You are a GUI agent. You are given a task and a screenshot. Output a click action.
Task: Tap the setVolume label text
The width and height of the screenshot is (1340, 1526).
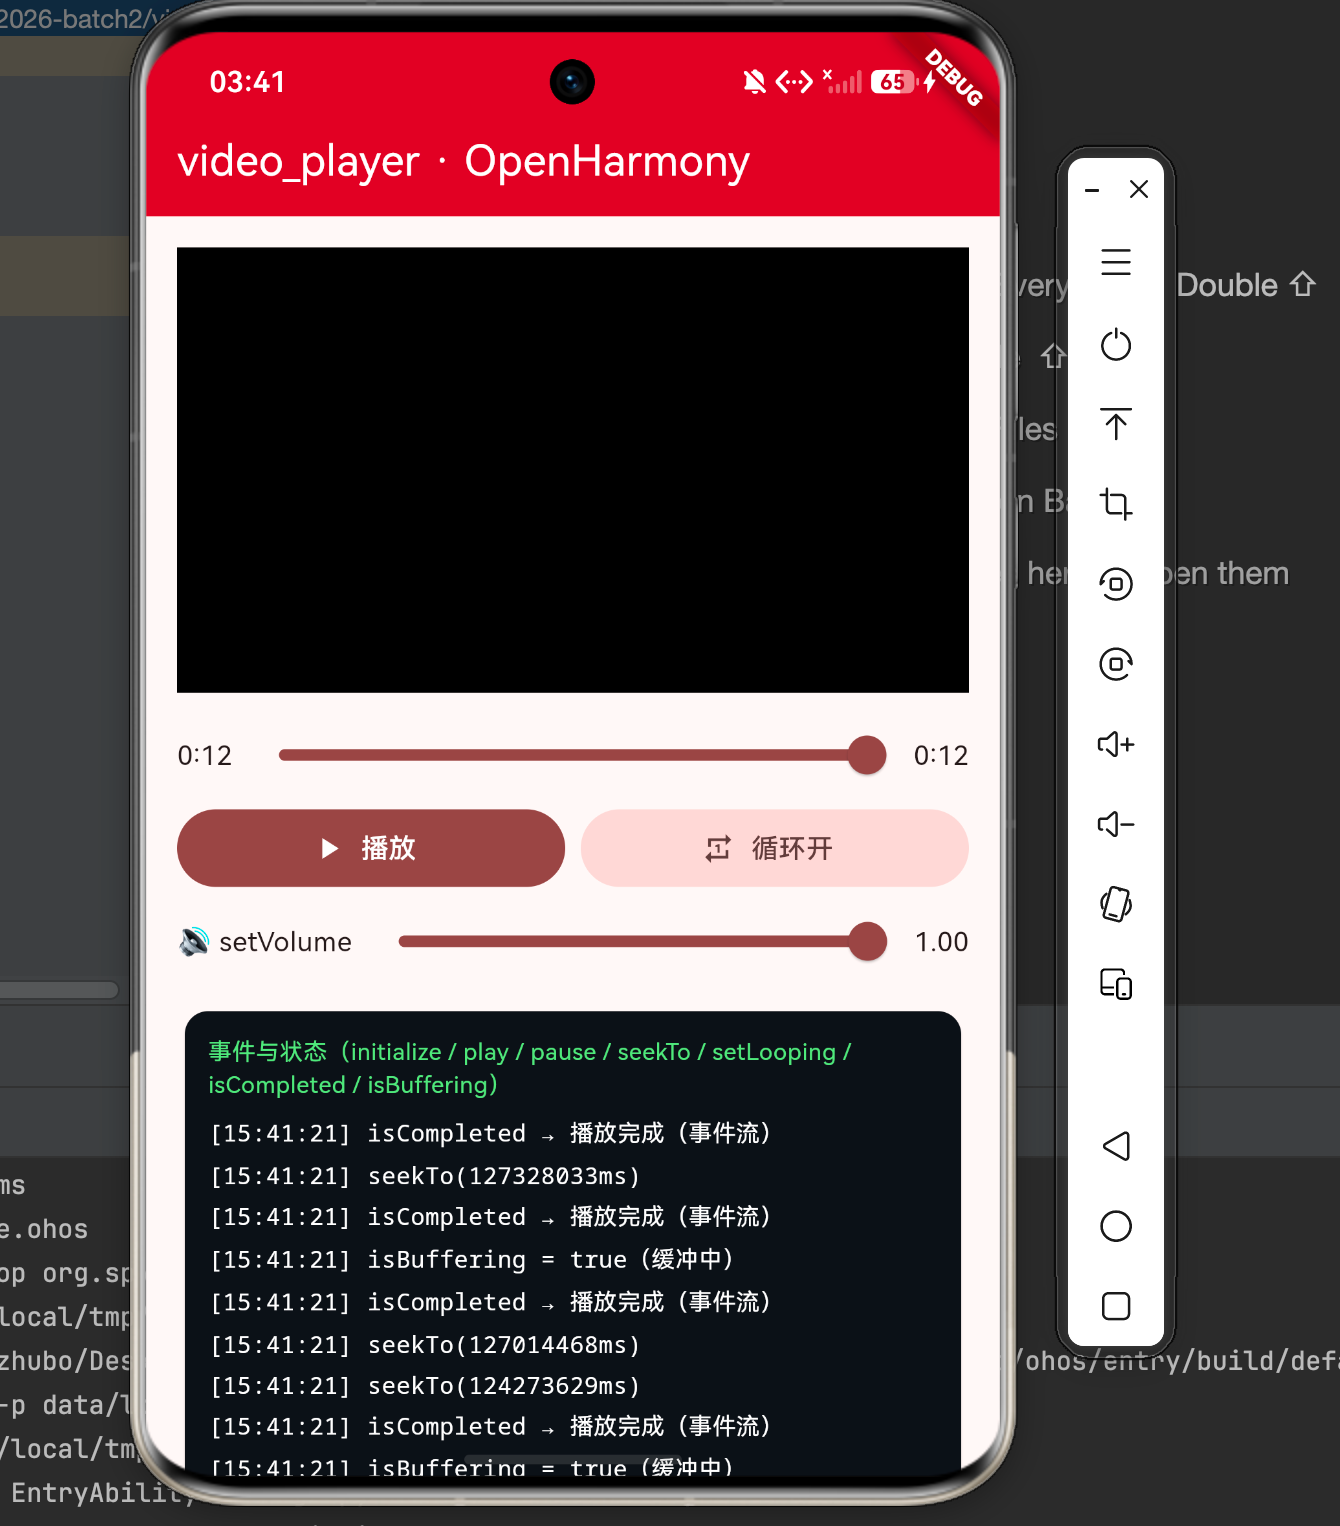click(285, 942)
